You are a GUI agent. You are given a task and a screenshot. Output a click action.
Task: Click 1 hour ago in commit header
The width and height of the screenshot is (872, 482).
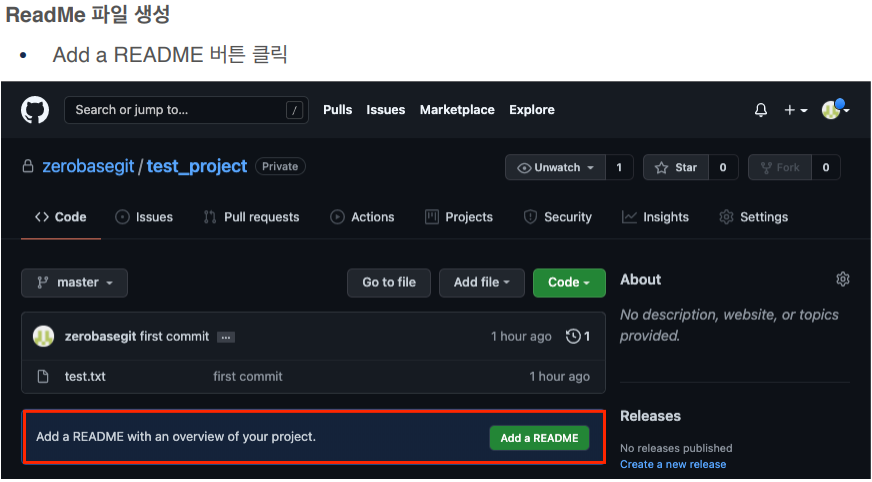521,336
